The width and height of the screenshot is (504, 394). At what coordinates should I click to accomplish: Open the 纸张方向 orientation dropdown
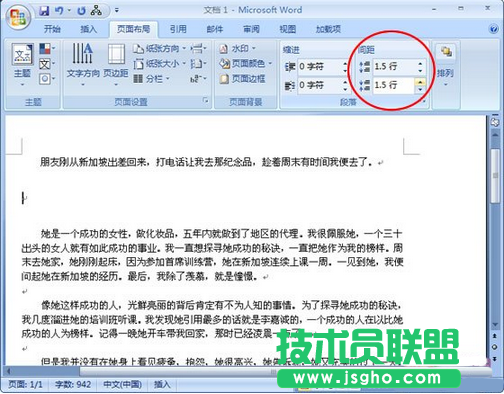click(x=160, y=49)
